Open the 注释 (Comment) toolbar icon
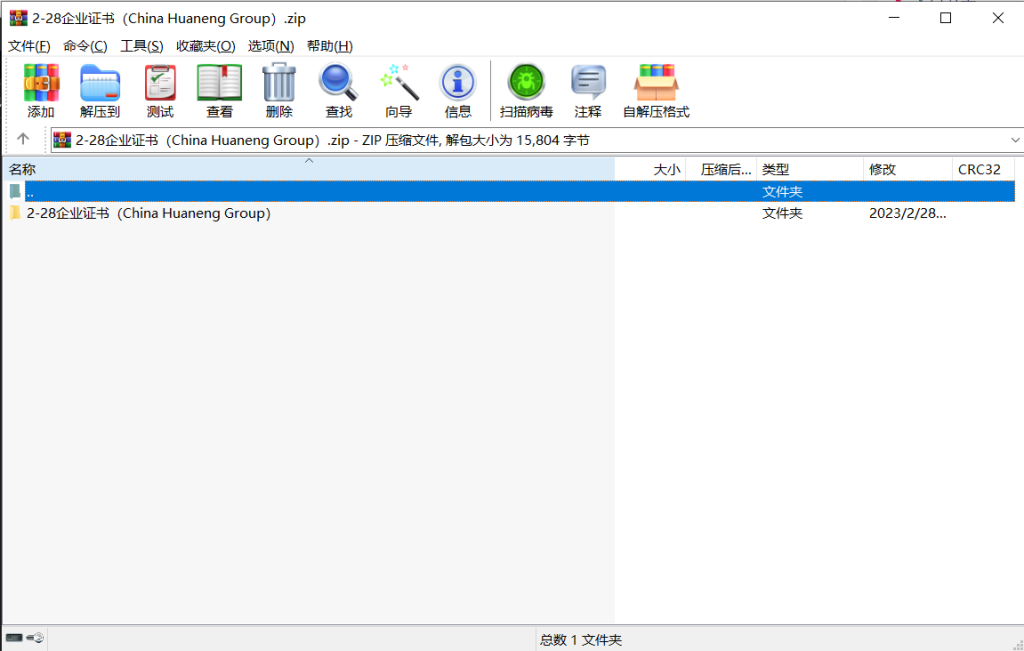 tap(588, 90)
